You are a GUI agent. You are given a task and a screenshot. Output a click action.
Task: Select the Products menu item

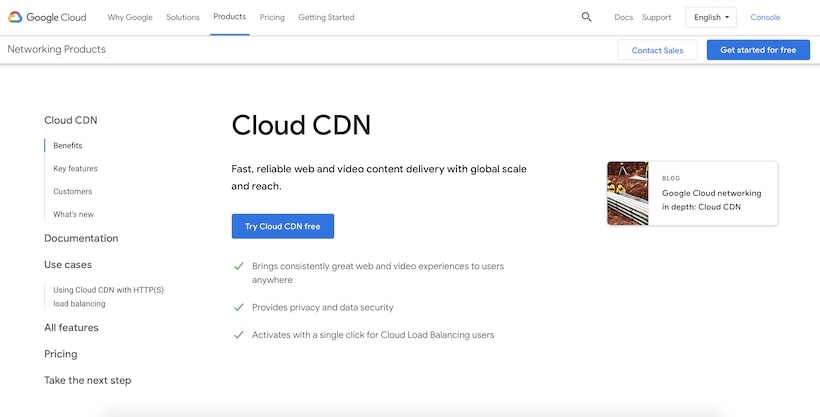(230, 17)
